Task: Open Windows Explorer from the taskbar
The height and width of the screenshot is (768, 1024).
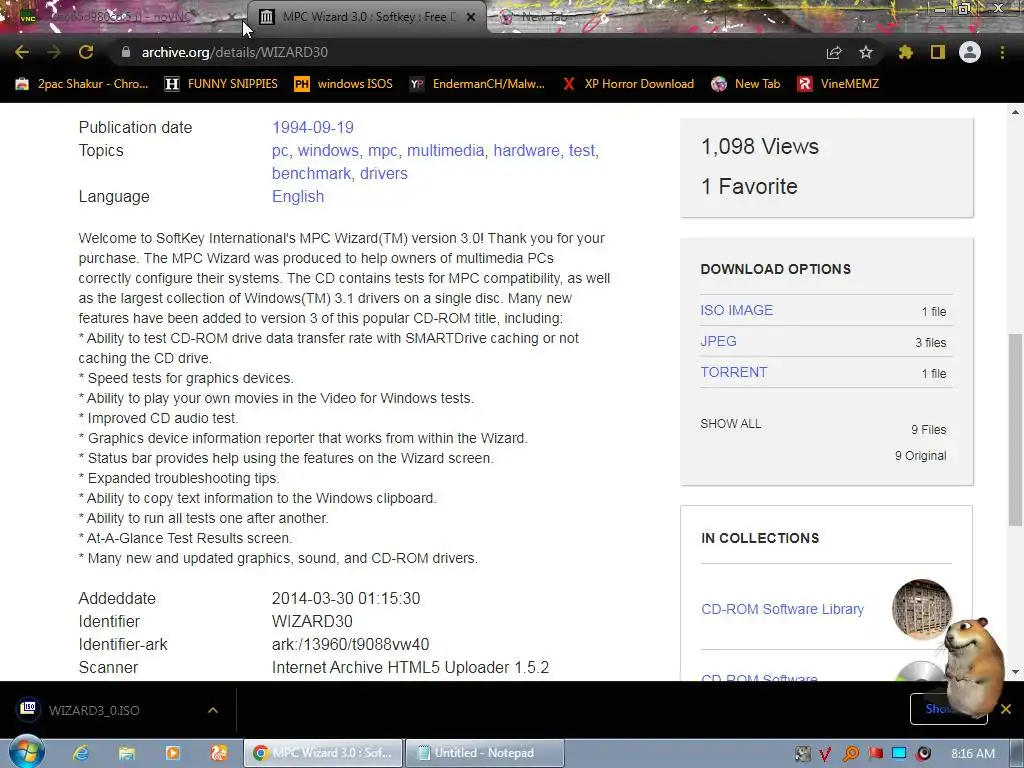Action: (127, 753)
